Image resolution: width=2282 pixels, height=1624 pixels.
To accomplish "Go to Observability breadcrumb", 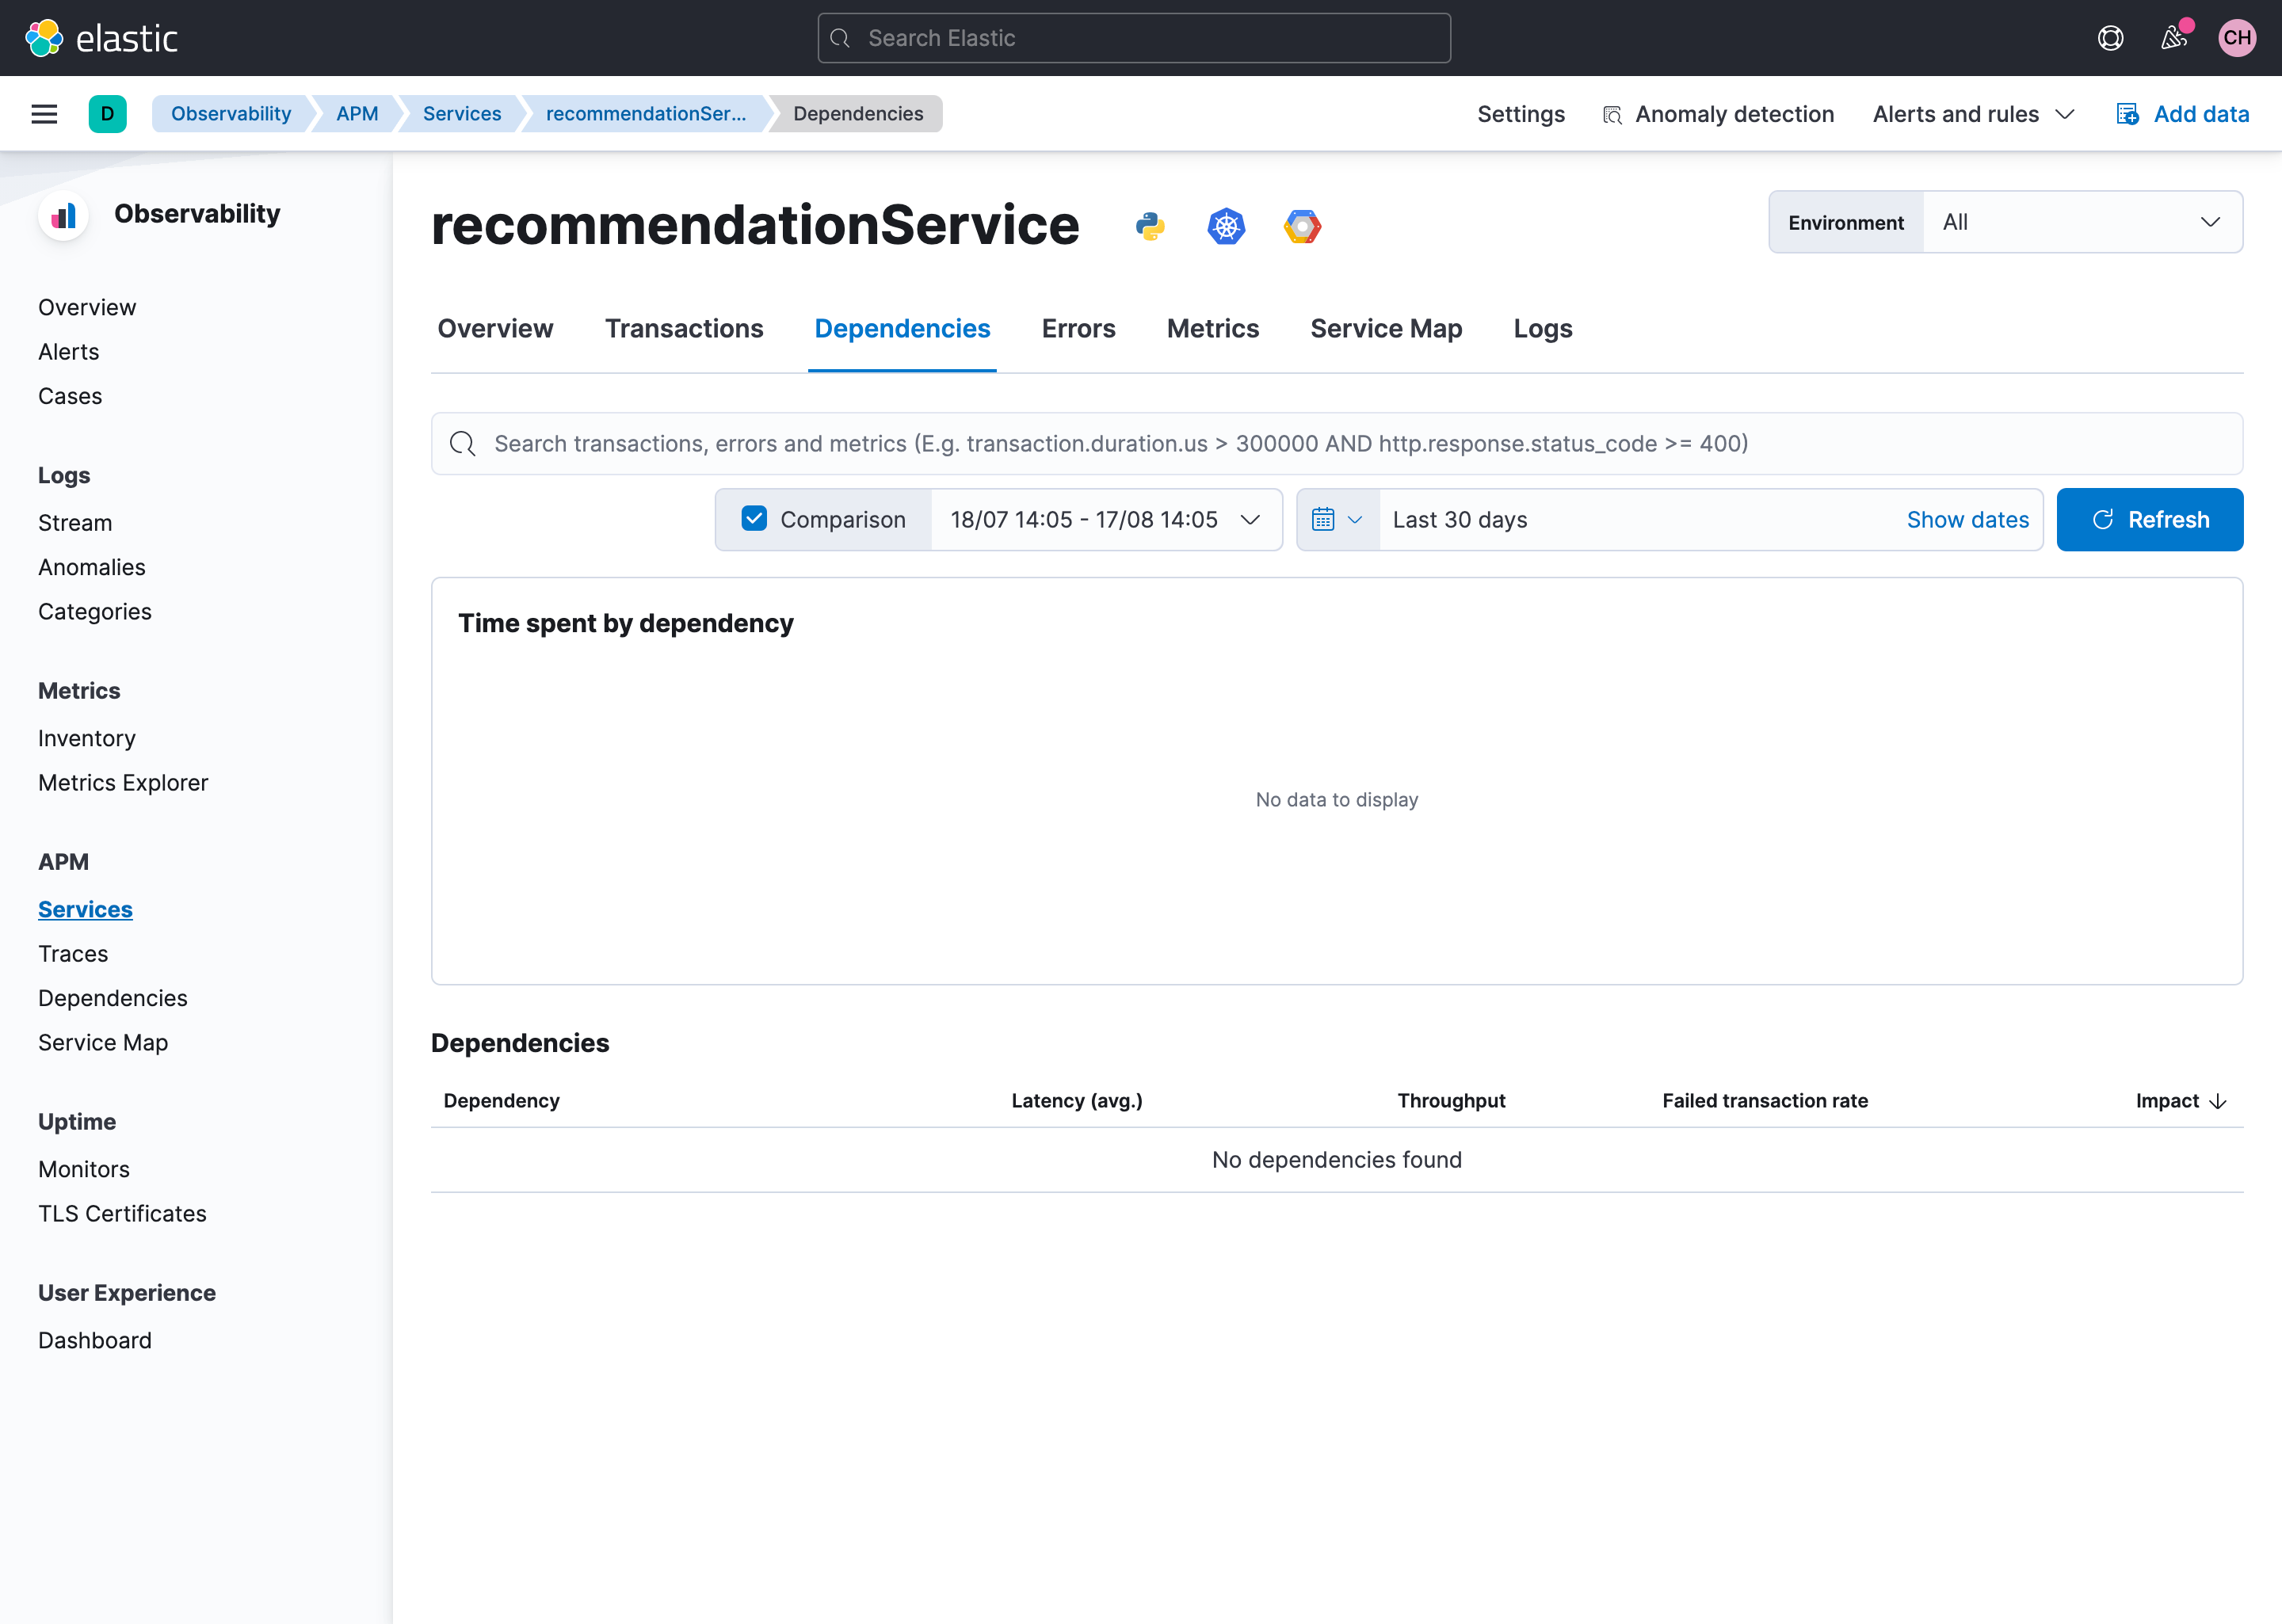I will 231,114.
